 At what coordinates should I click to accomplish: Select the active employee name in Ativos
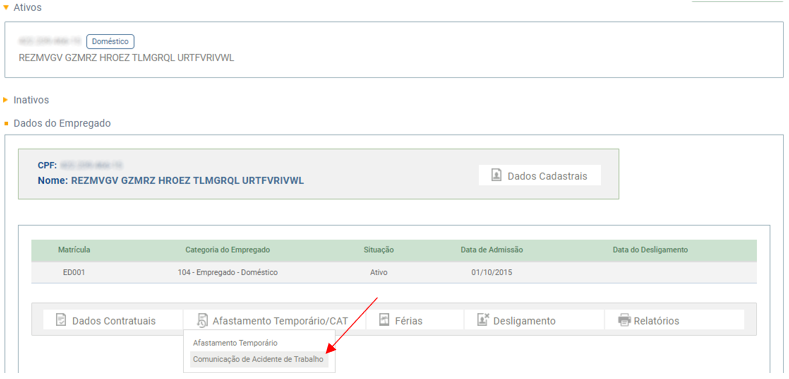[x=126, y=58]
